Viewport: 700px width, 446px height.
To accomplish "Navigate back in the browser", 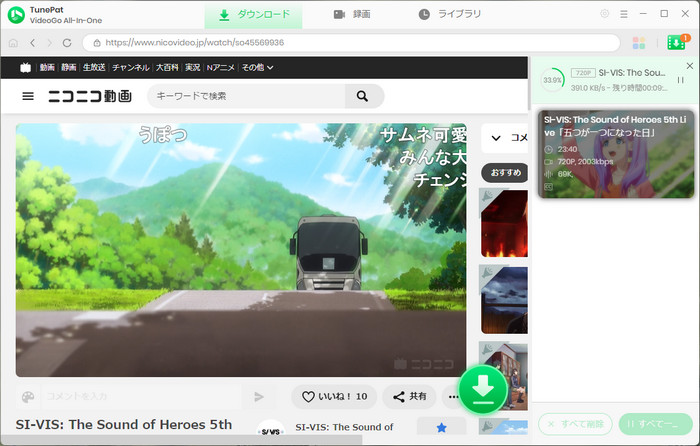I will coord(33,43).
